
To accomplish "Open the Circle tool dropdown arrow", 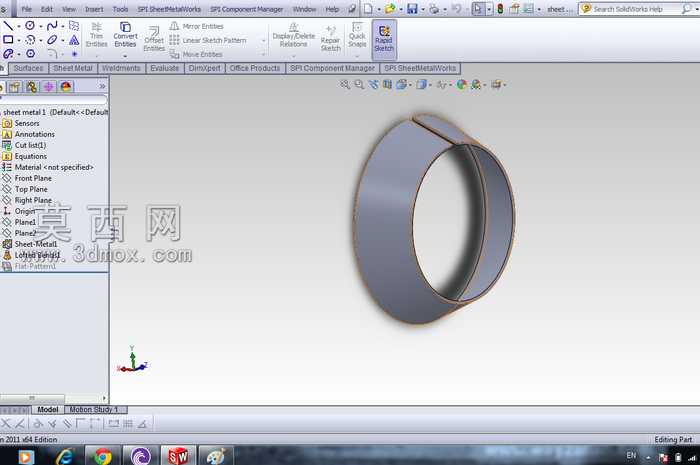I will tap(41, 26).
